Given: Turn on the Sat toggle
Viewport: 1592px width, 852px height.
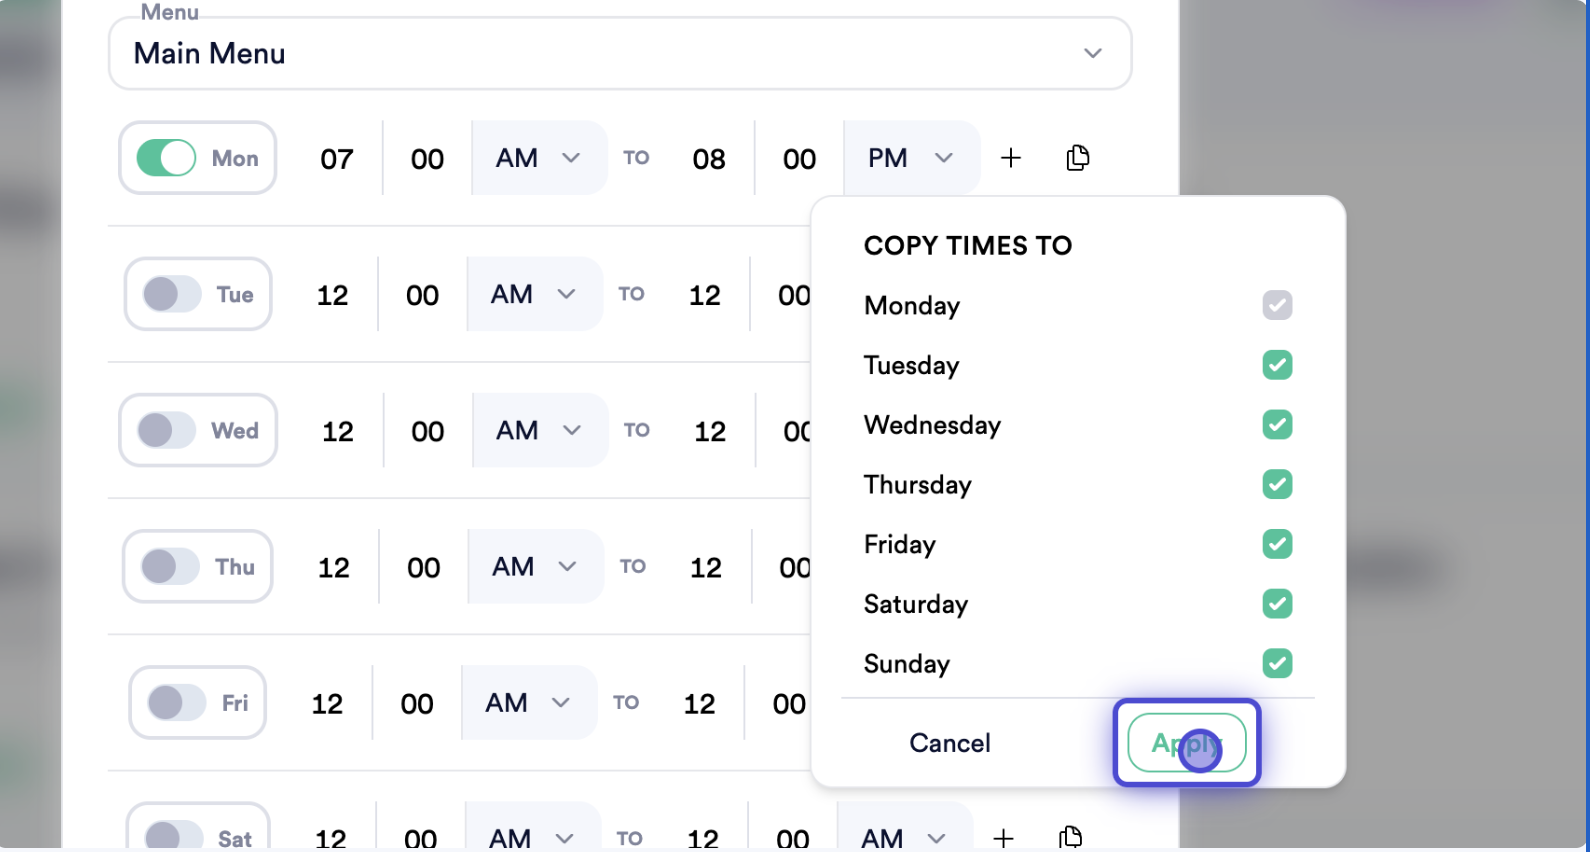Looking at the screenshot, I should tap(173, 837).
